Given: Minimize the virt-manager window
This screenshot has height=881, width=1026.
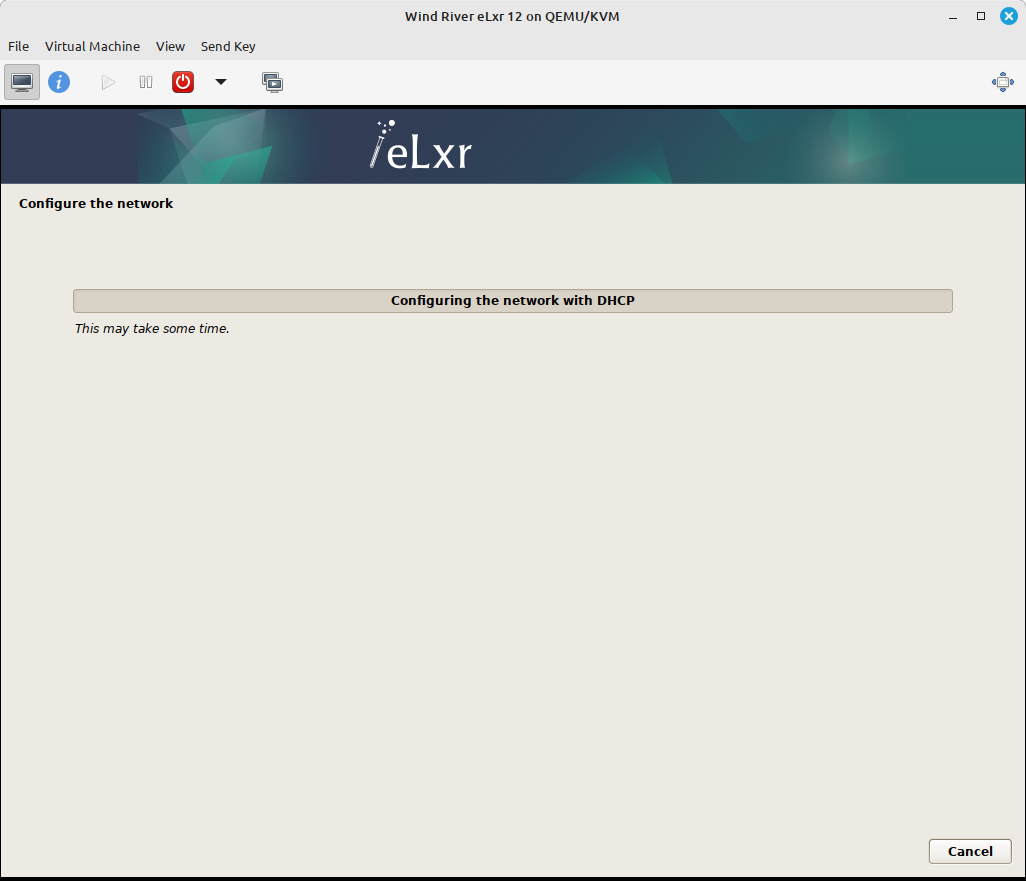Looking at the screenshot, I should tap(952, 16).
